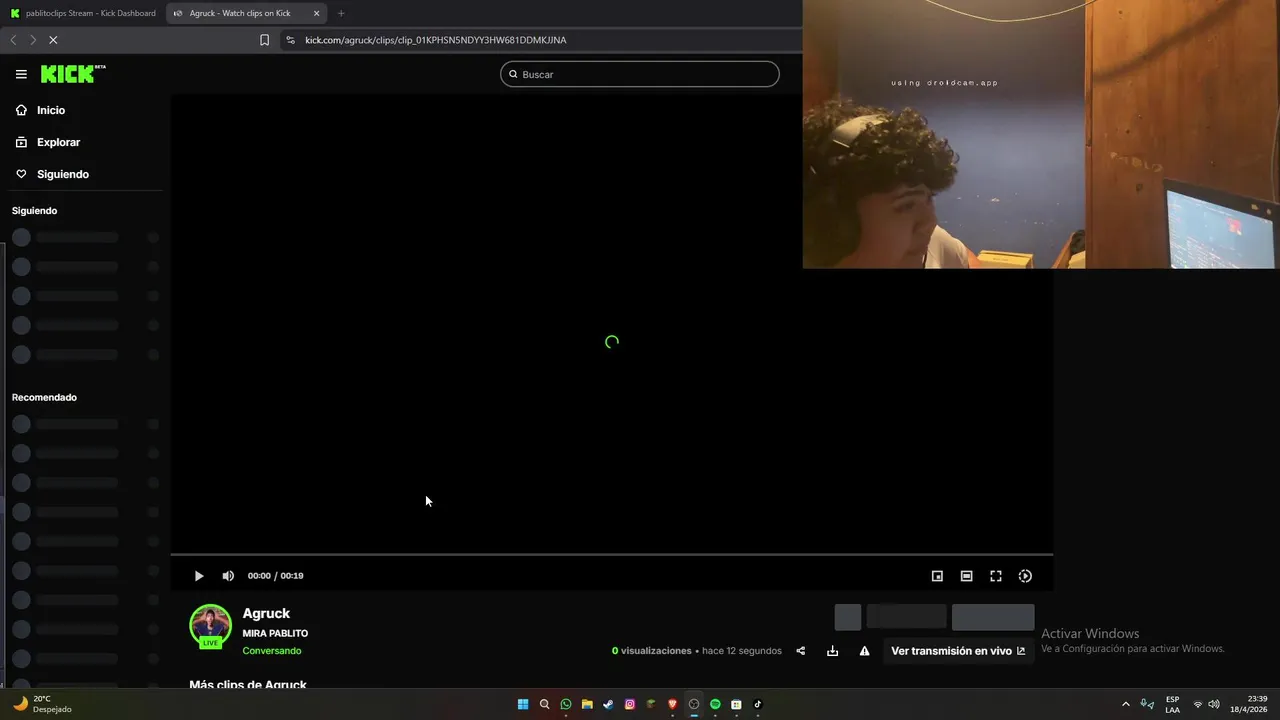Screen dimensions: 1280x720
Task: Mute the clip volume
Action: 228,576
